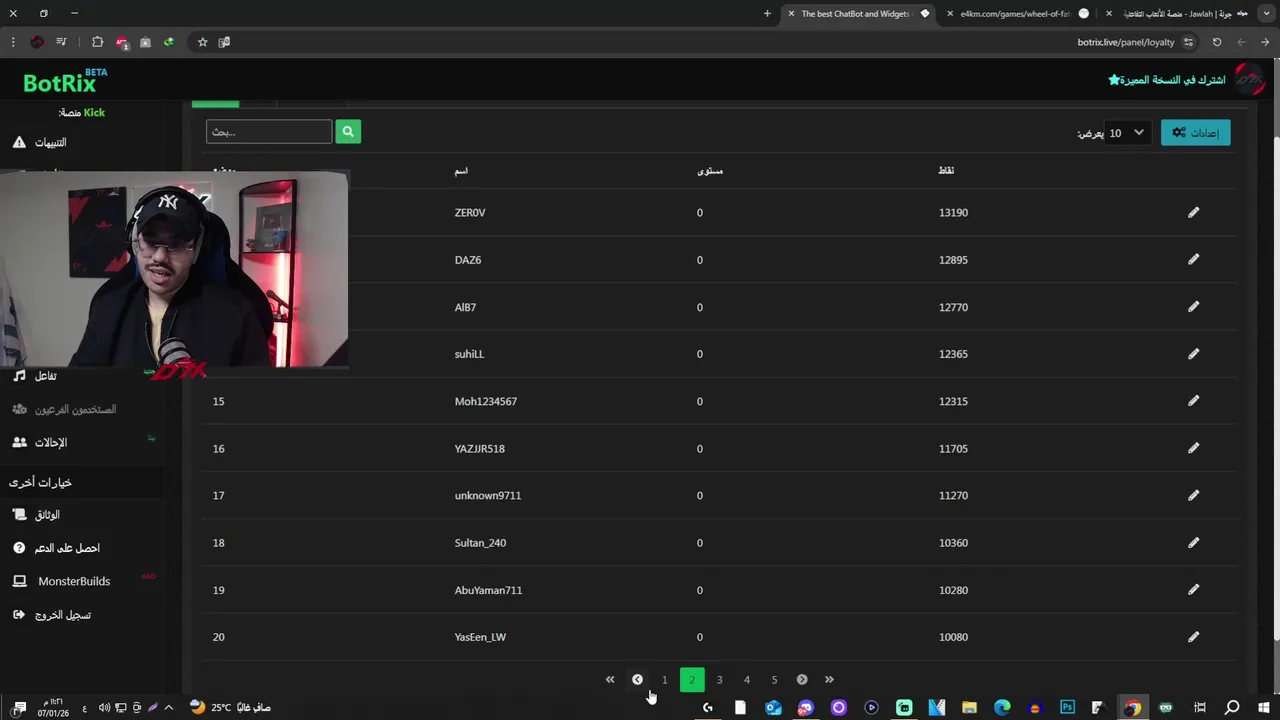Click the search input field بحث
This screenshot has width=1280, height=720.
[269, 132]
